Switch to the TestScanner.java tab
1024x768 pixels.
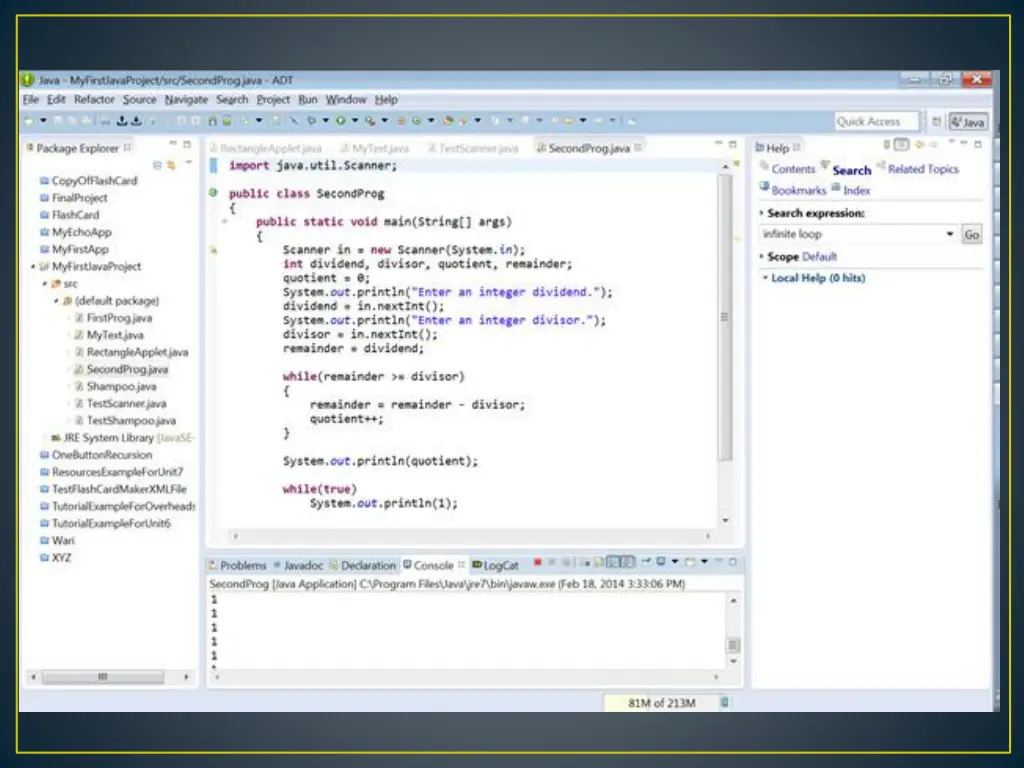pyautogui.click(x=473, y=148)
